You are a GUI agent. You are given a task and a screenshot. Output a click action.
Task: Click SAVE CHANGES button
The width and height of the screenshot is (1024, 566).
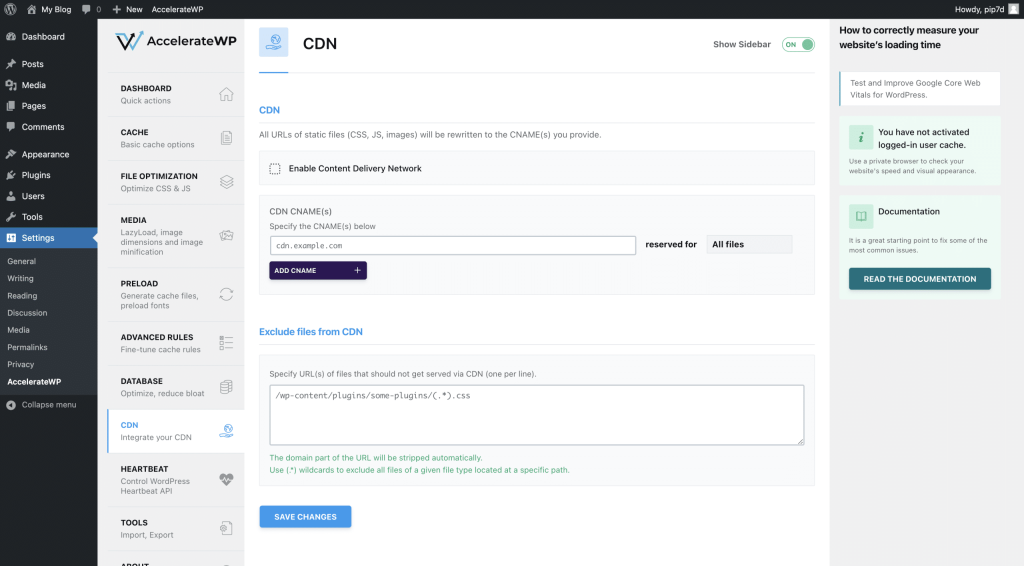pyautogui.click(x=305, y=516)
